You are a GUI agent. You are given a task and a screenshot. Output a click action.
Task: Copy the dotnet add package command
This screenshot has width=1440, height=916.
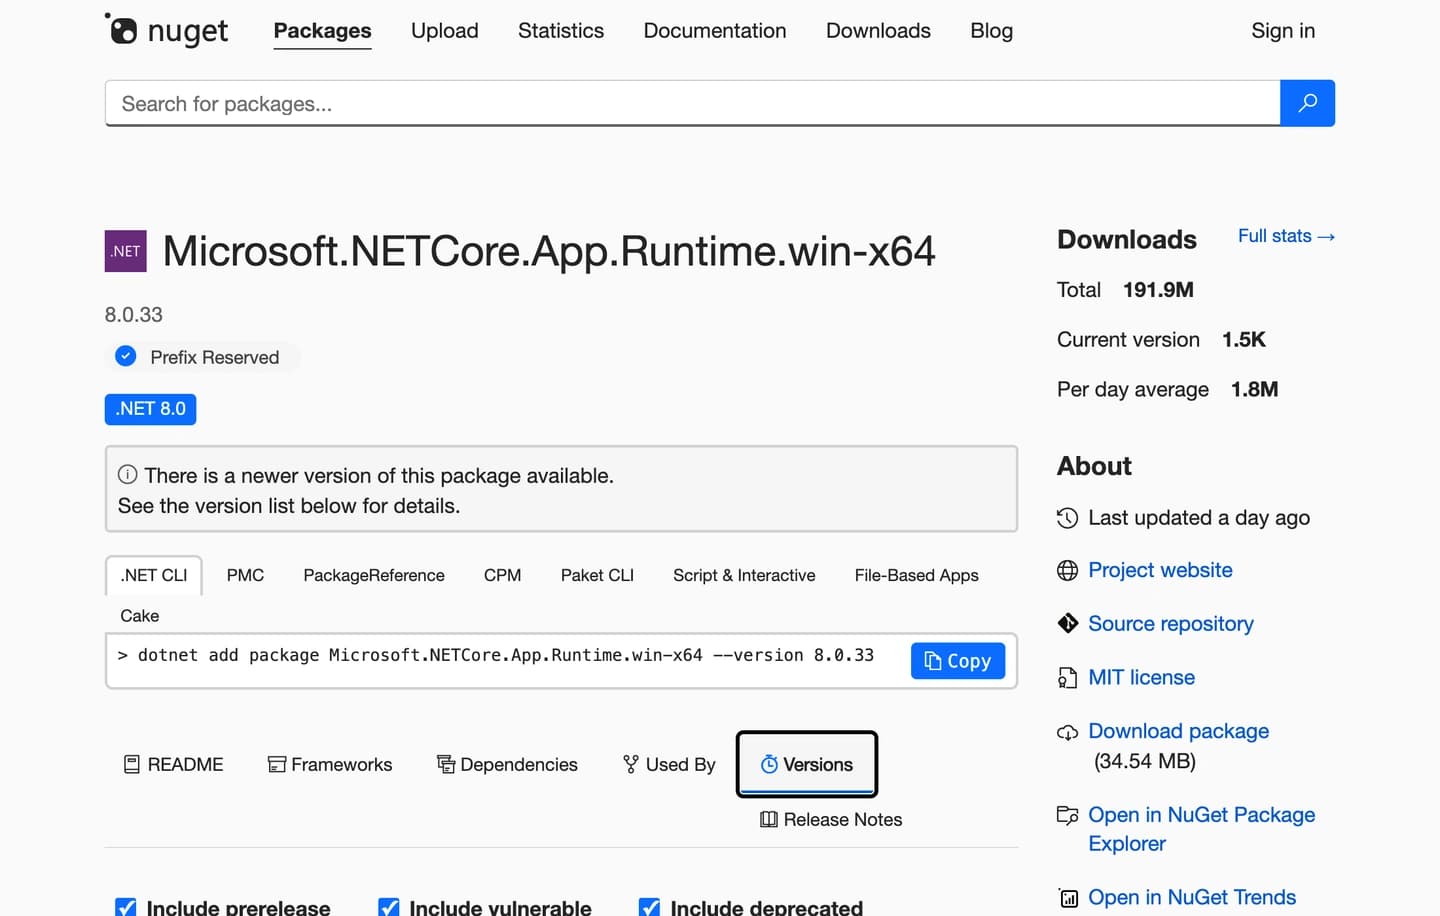tap(958, 661)
